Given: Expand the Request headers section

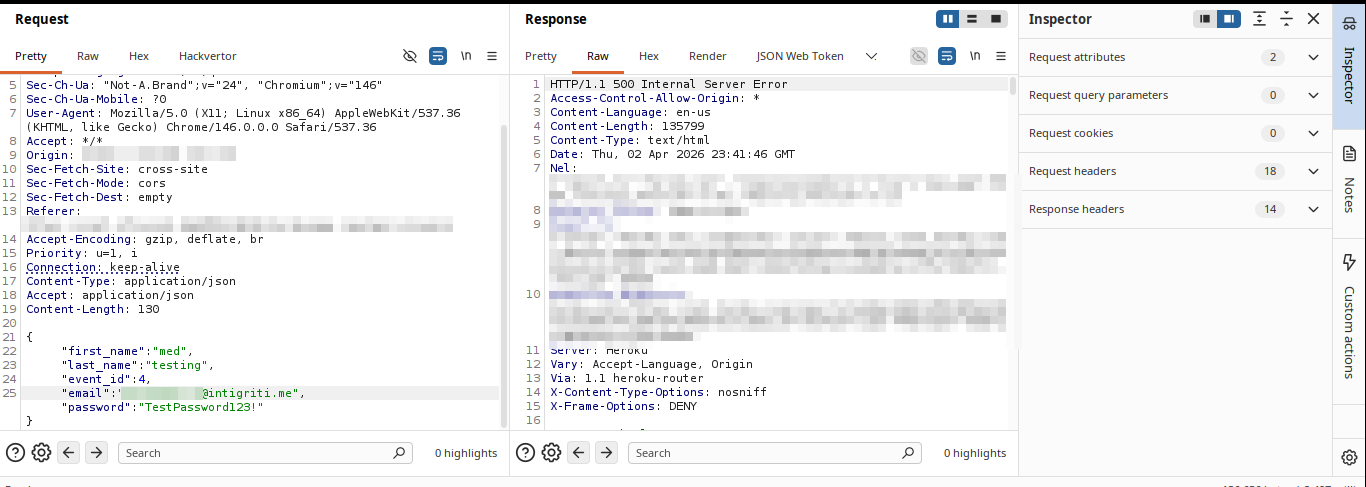Looking at the screenshot, I should (x=1313, y=171).
